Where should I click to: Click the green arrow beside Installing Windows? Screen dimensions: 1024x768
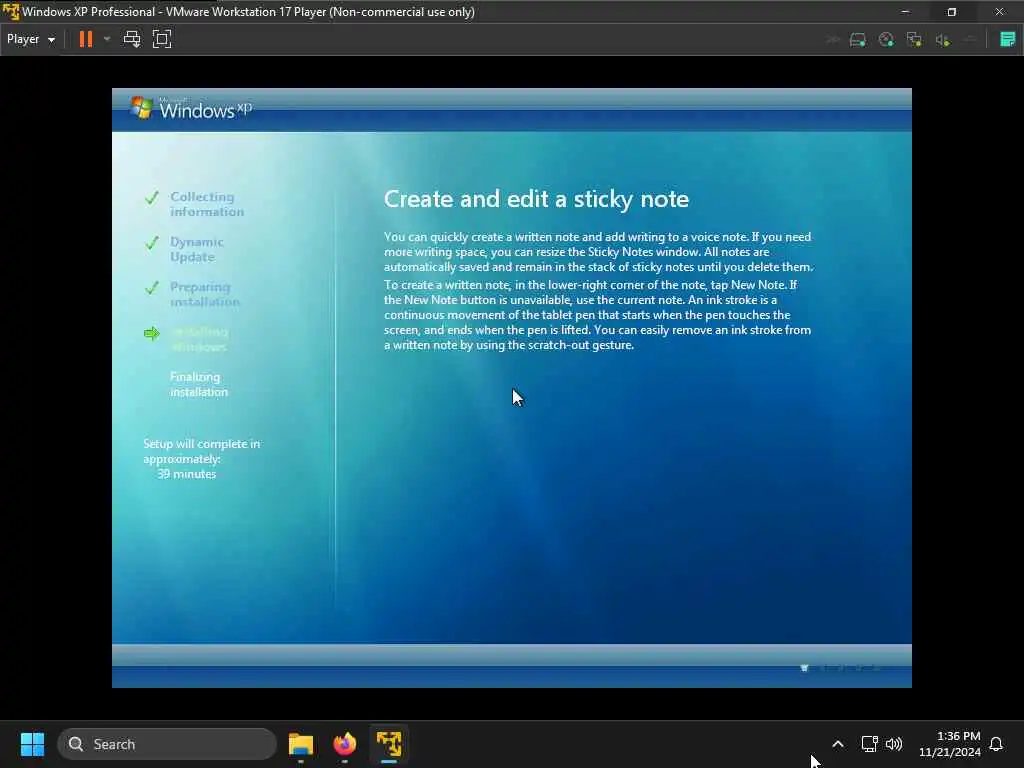tap(152, 334)
